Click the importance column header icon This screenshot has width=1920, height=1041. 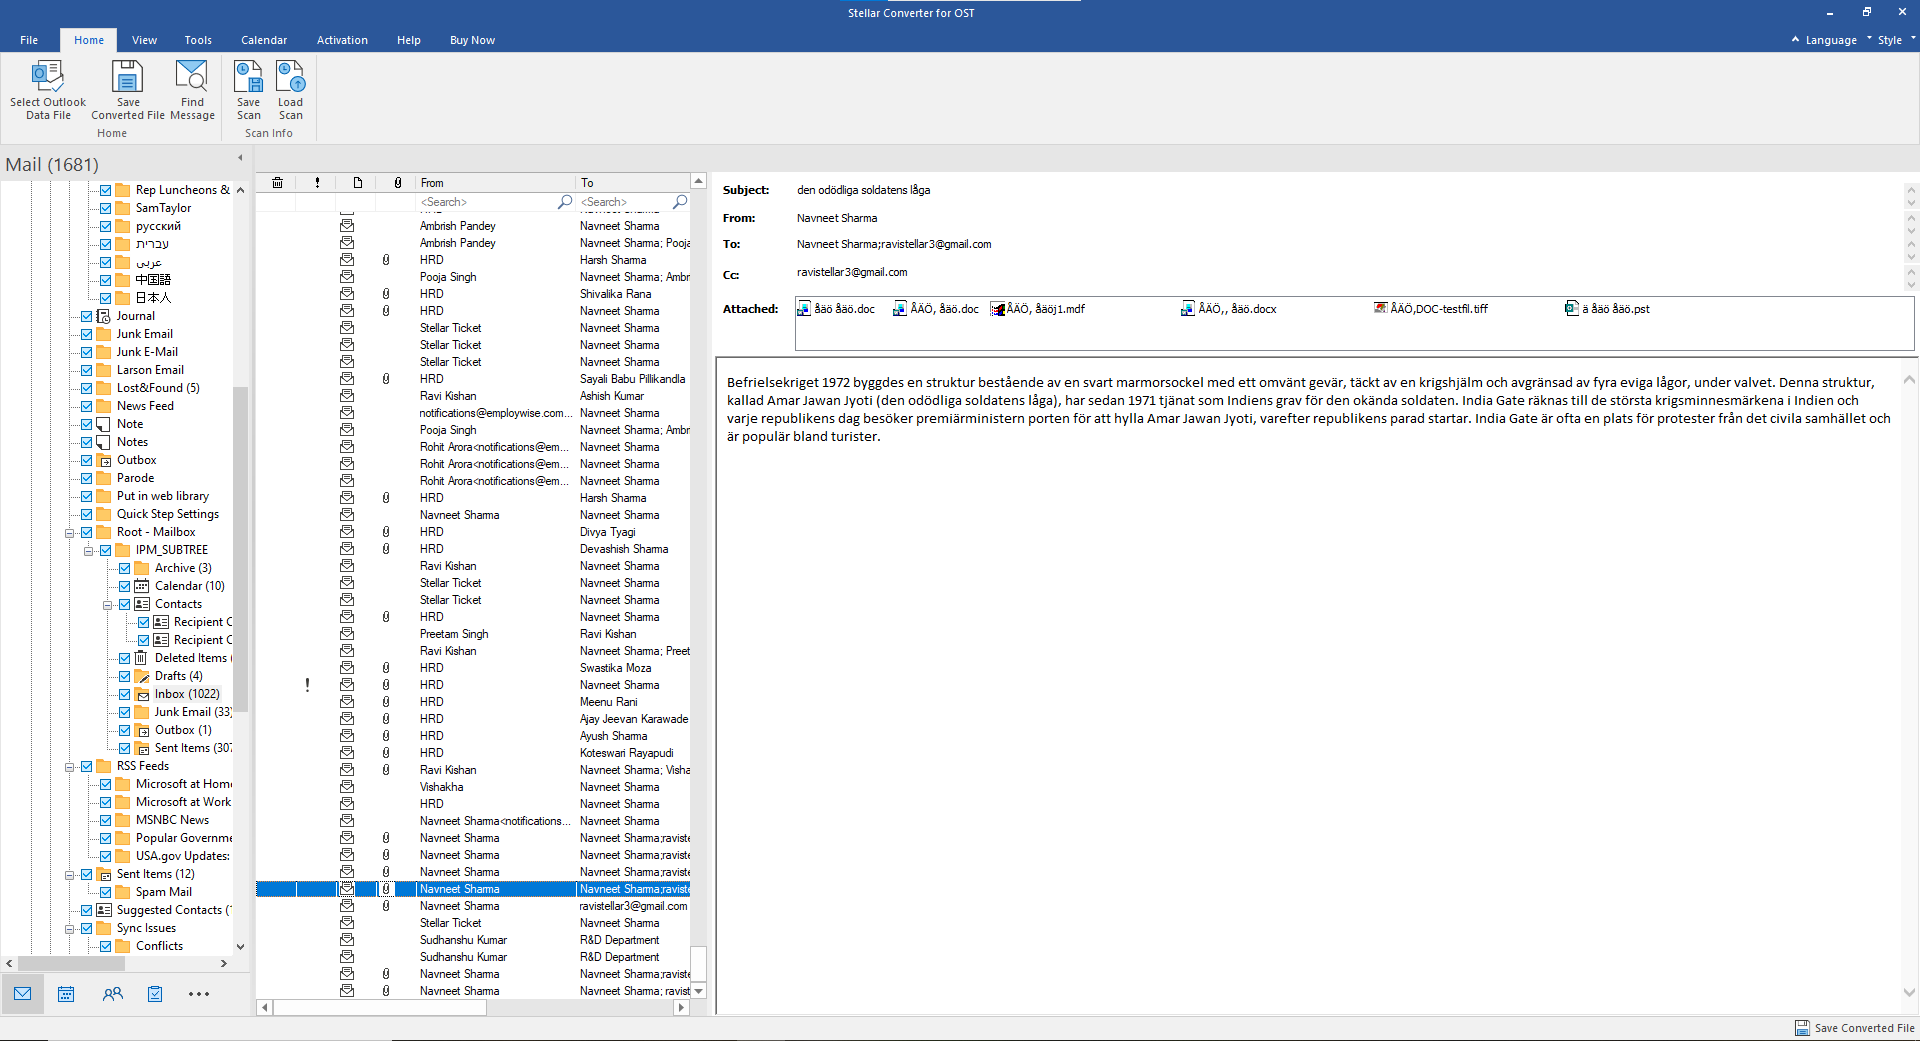pyautogui.click(x=317, y=183)
